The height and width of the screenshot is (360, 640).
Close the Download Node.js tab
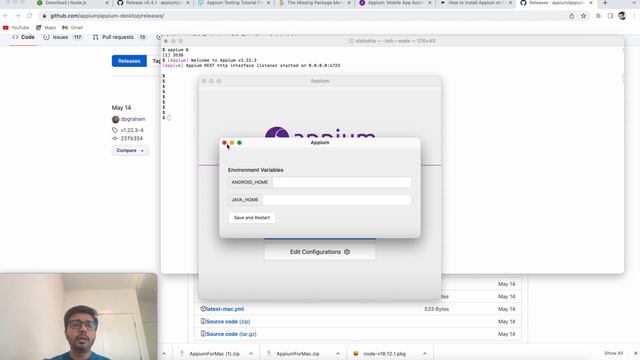click(x=107, y=3)
